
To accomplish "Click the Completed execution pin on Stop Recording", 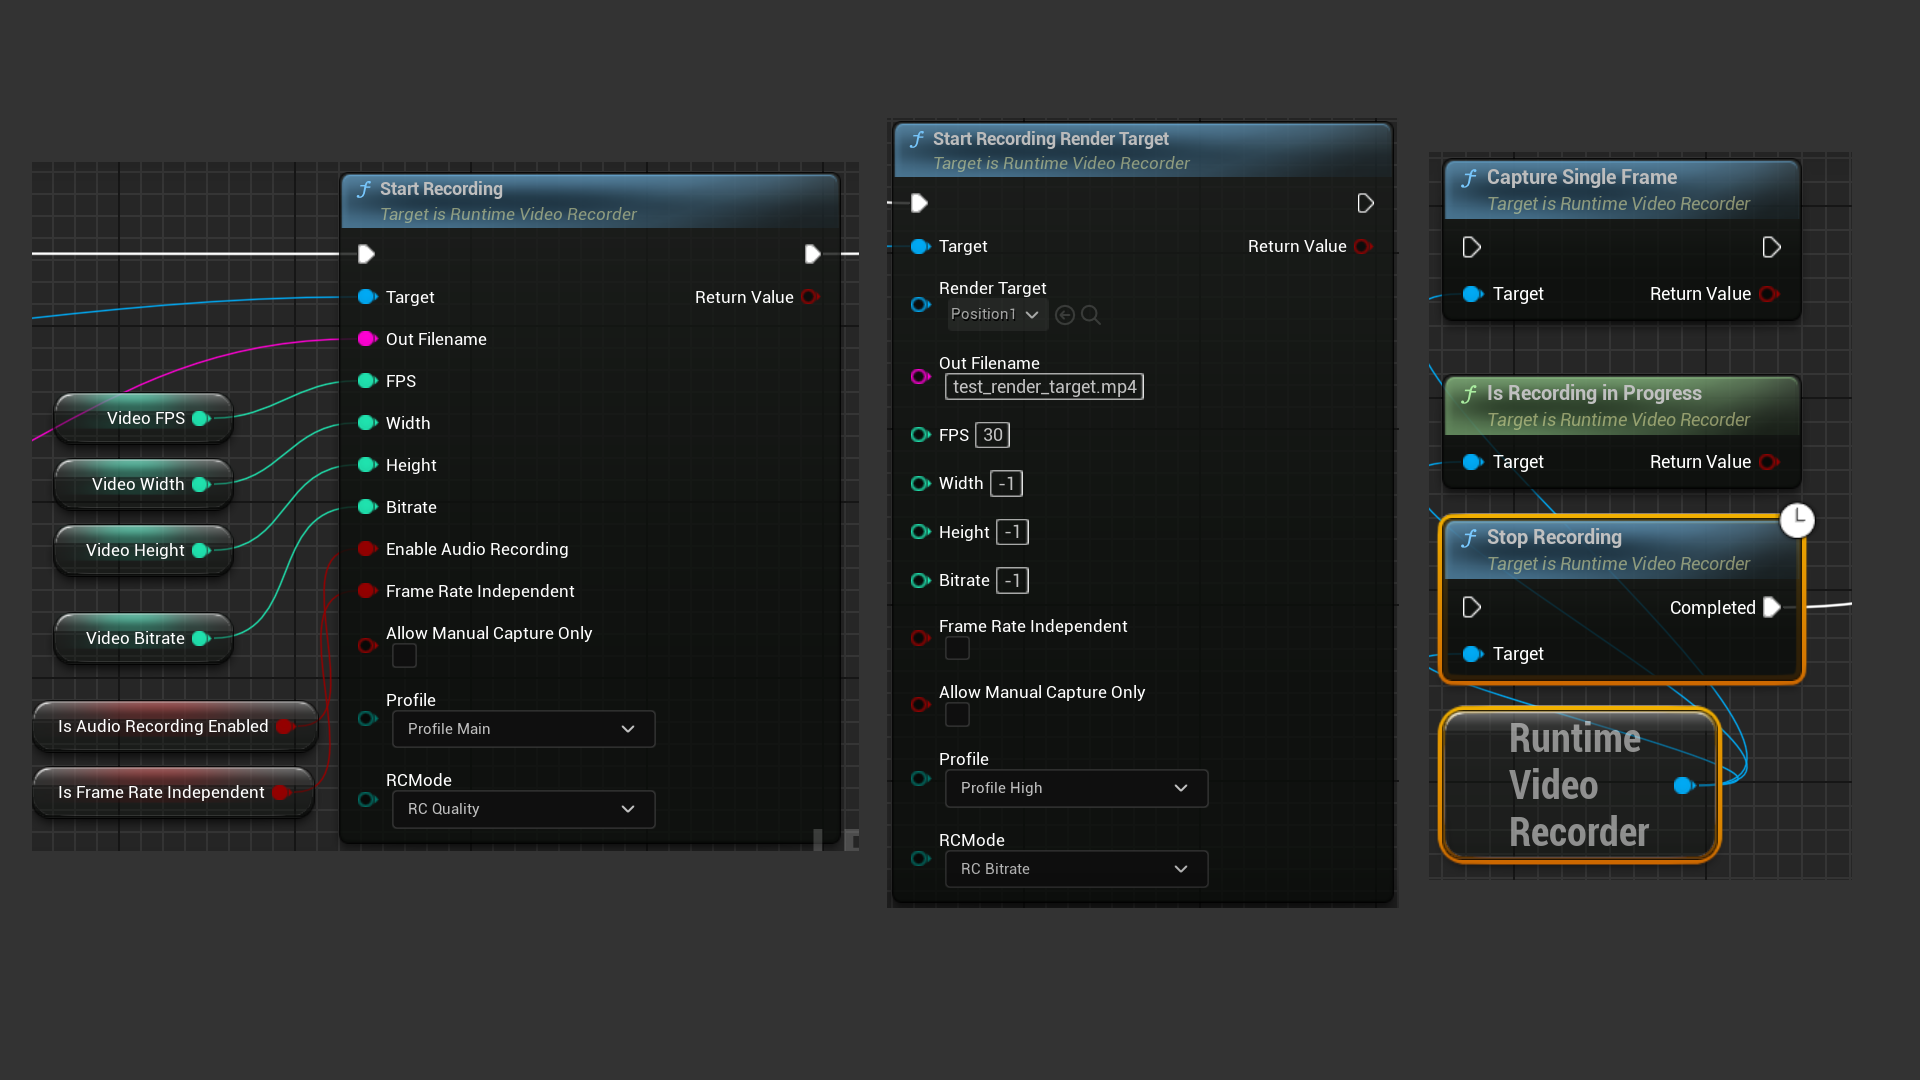I will pos(1771,607).
